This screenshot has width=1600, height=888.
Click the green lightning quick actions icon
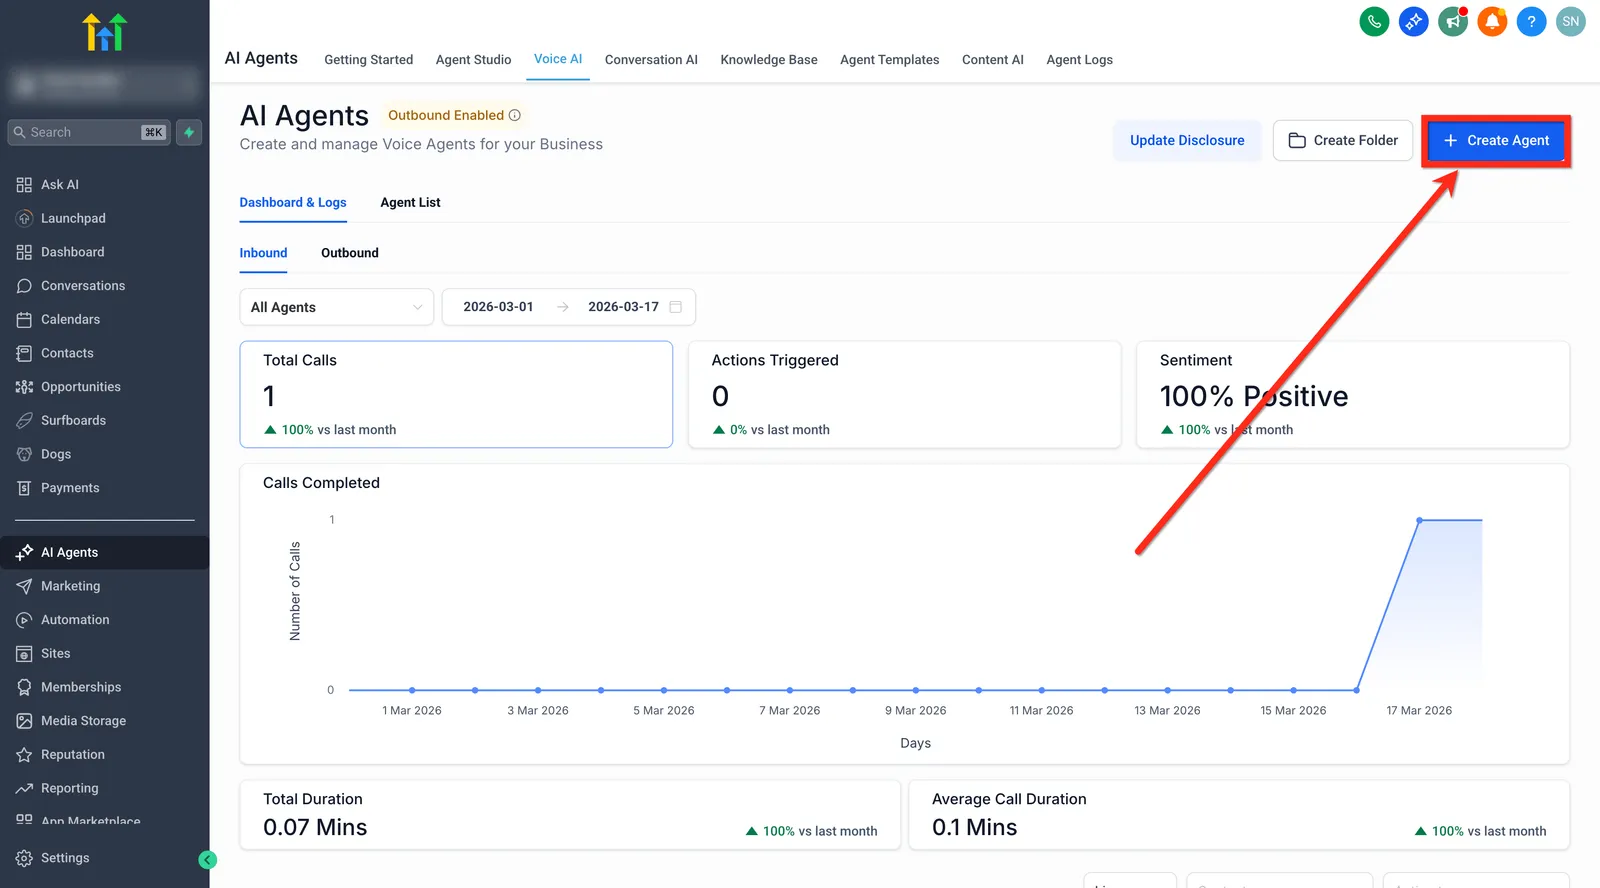click(x=189, y=132)
